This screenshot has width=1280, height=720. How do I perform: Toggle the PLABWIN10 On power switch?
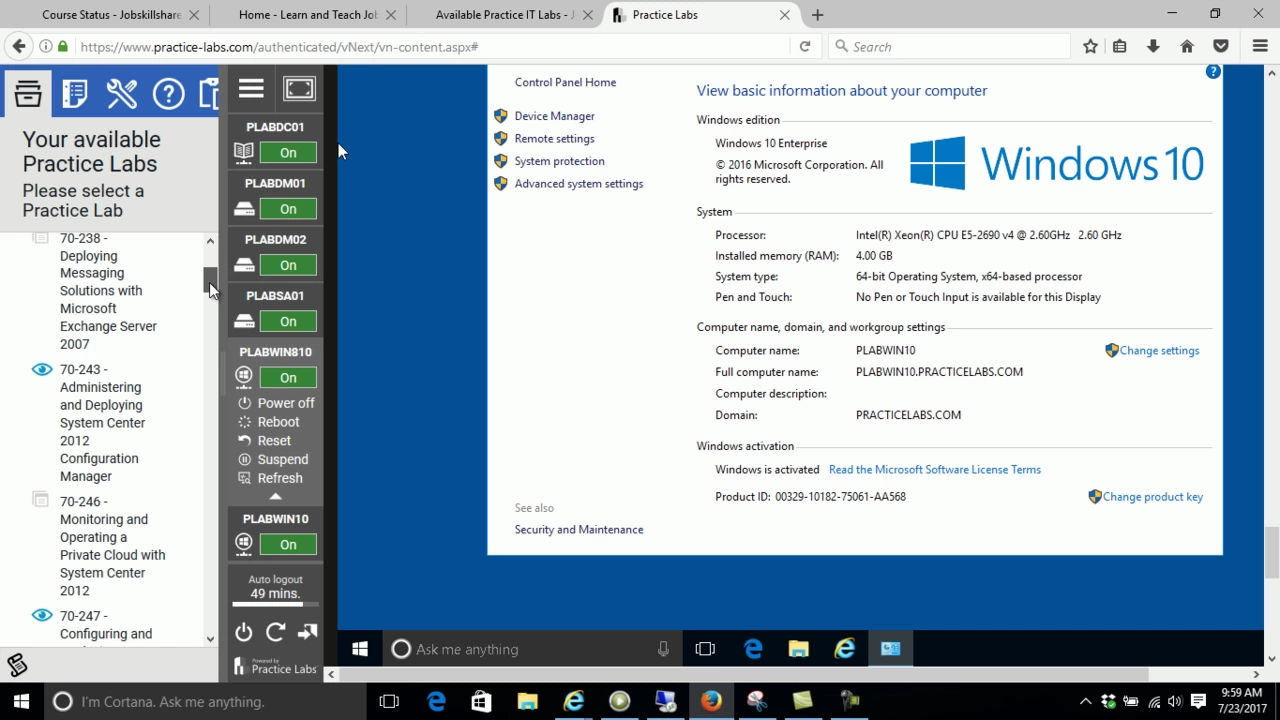[x=288, y=545]
